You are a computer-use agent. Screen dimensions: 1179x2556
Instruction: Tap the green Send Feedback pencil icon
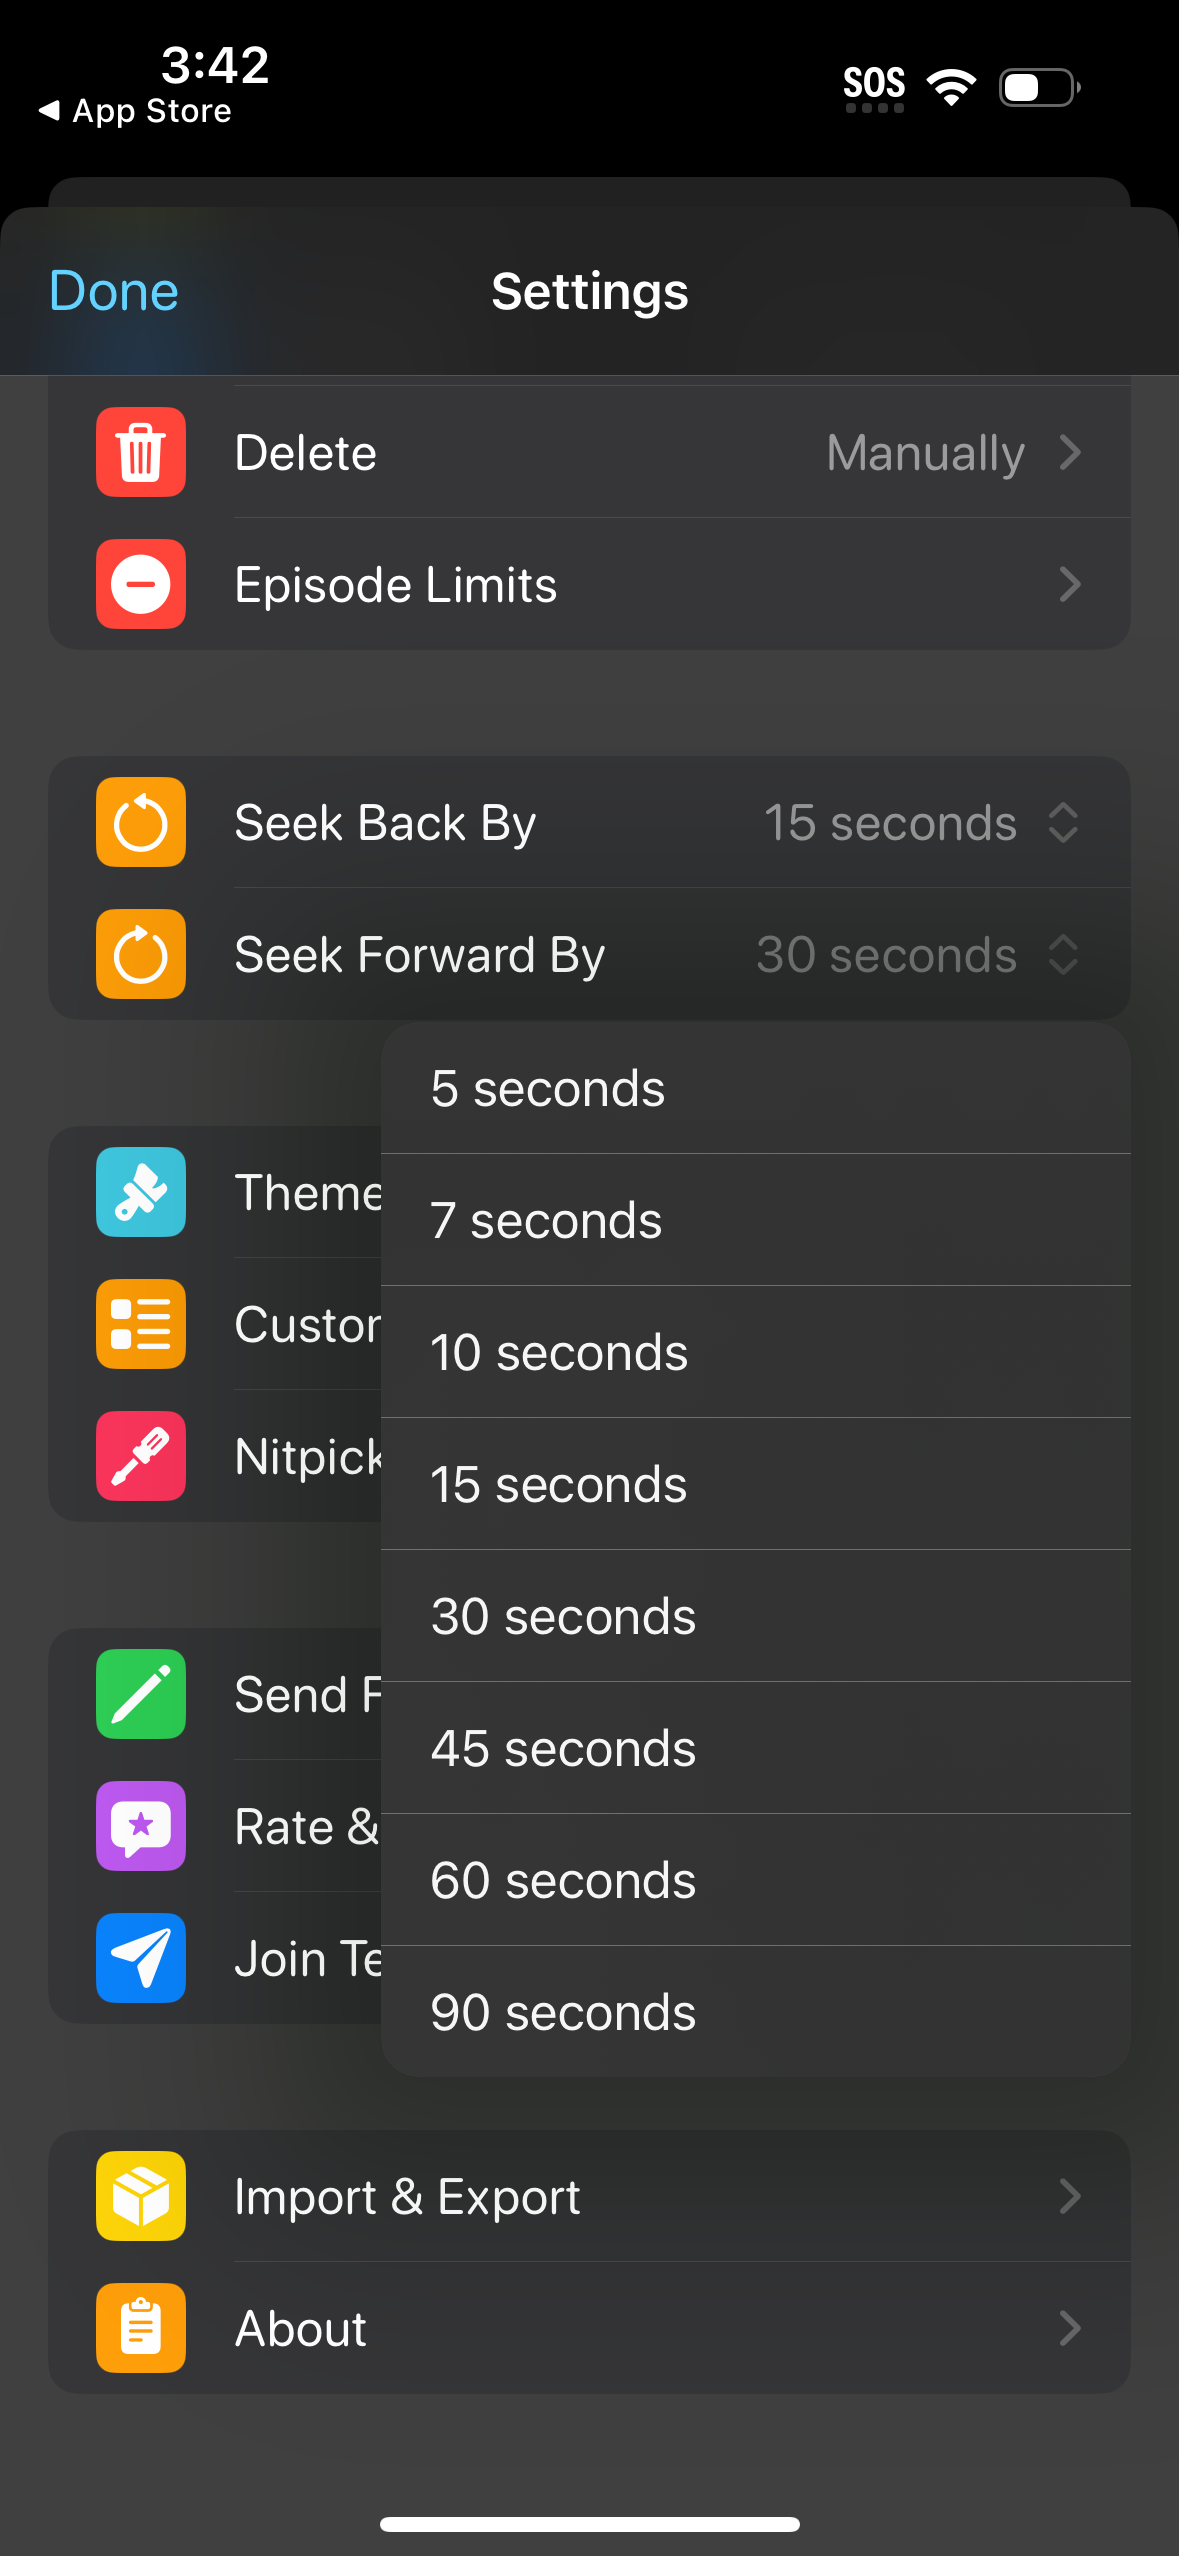pos(140,1694)
